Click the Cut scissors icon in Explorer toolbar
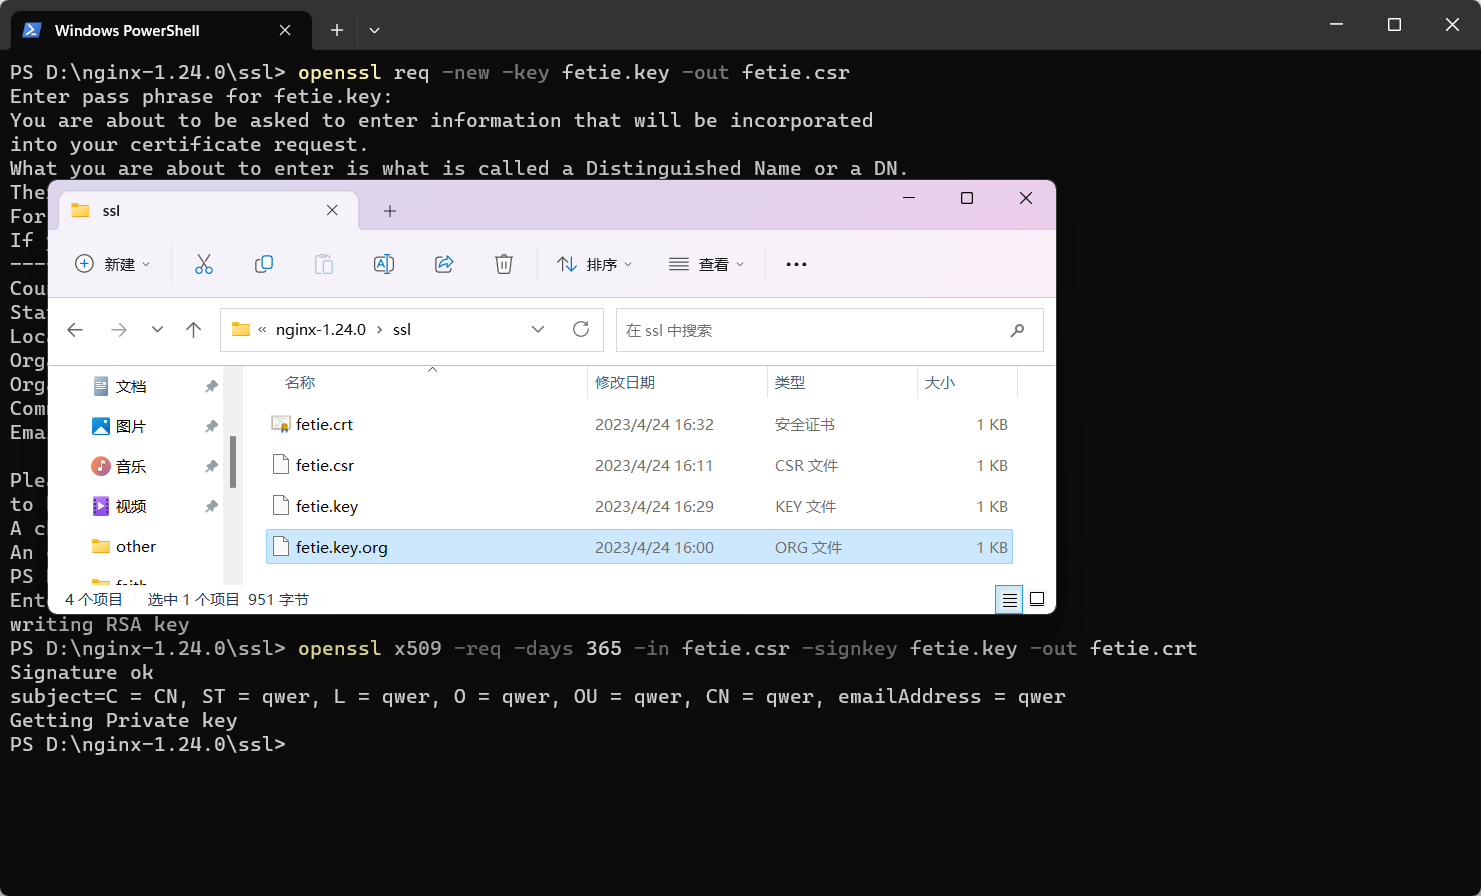 [204, 264]
